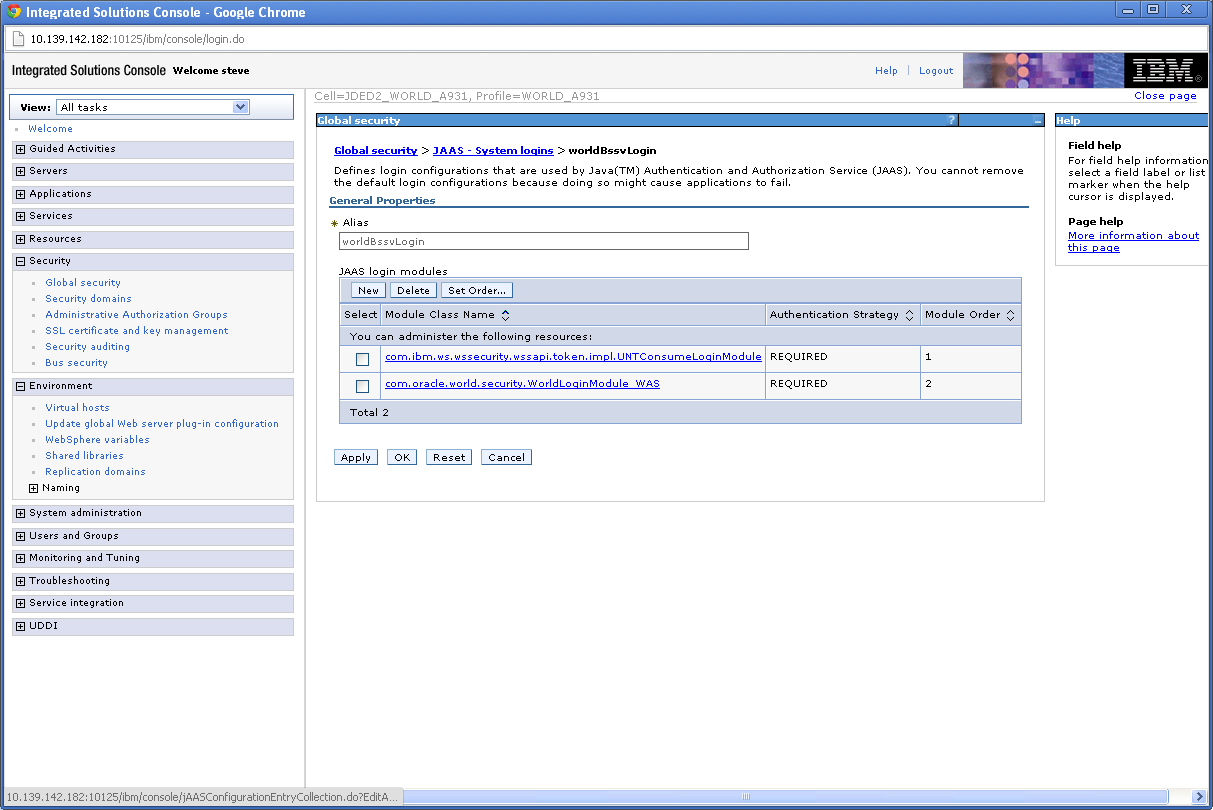Open UNTConsumeLoginModule class link

(x=573, y=357)
